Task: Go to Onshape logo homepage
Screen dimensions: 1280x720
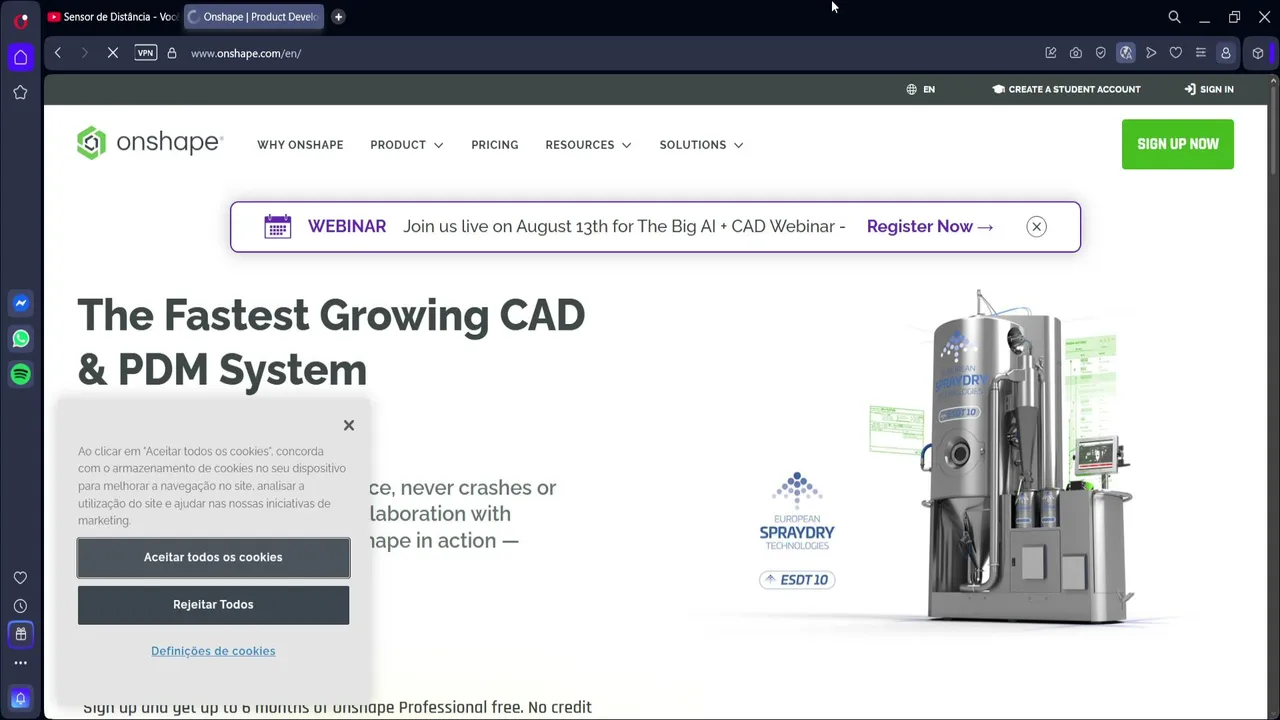Action: point(150,143)
